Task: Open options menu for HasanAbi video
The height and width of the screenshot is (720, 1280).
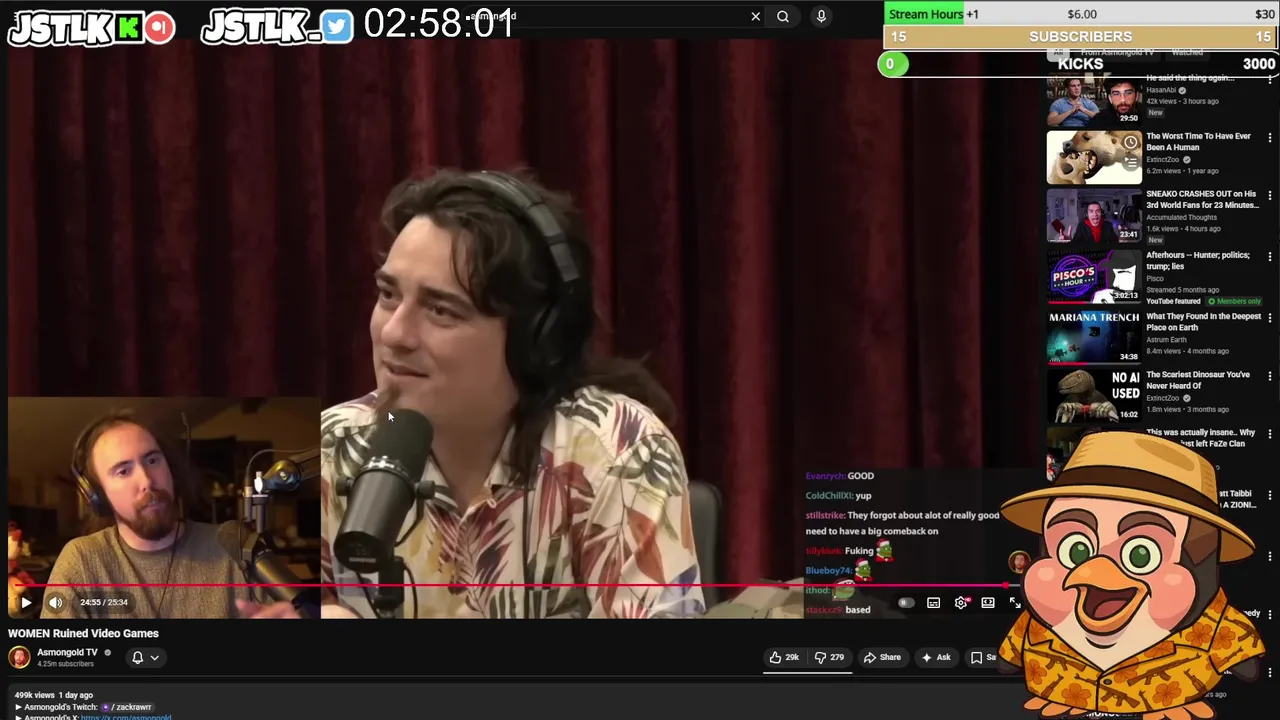Action: coord(1270,80)
